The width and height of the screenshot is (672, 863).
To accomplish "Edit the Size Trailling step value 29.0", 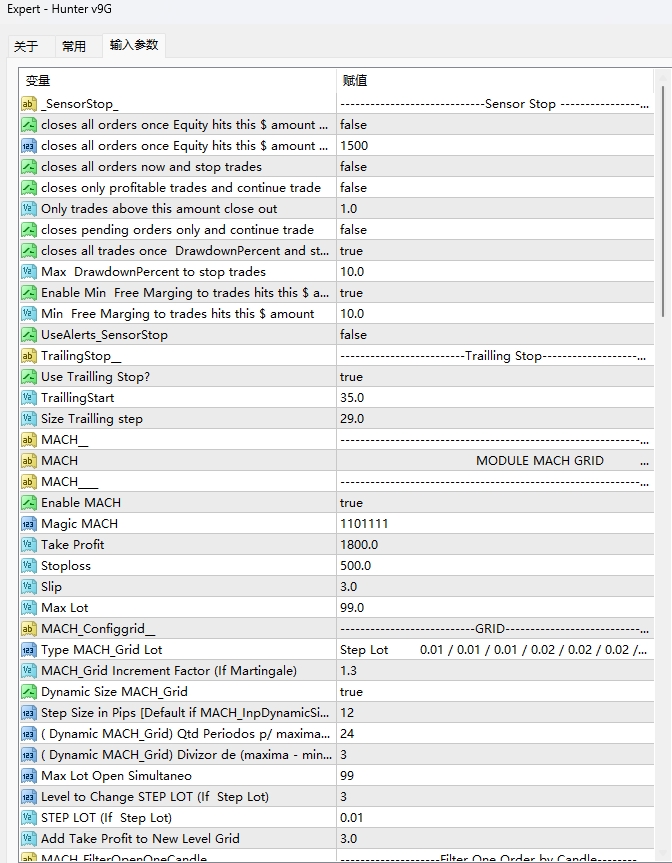I will pos(495,419).
